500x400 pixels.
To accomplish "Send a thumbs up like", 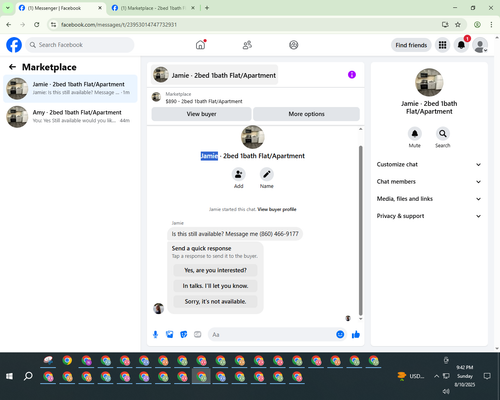I will click(x=356, y=334).
